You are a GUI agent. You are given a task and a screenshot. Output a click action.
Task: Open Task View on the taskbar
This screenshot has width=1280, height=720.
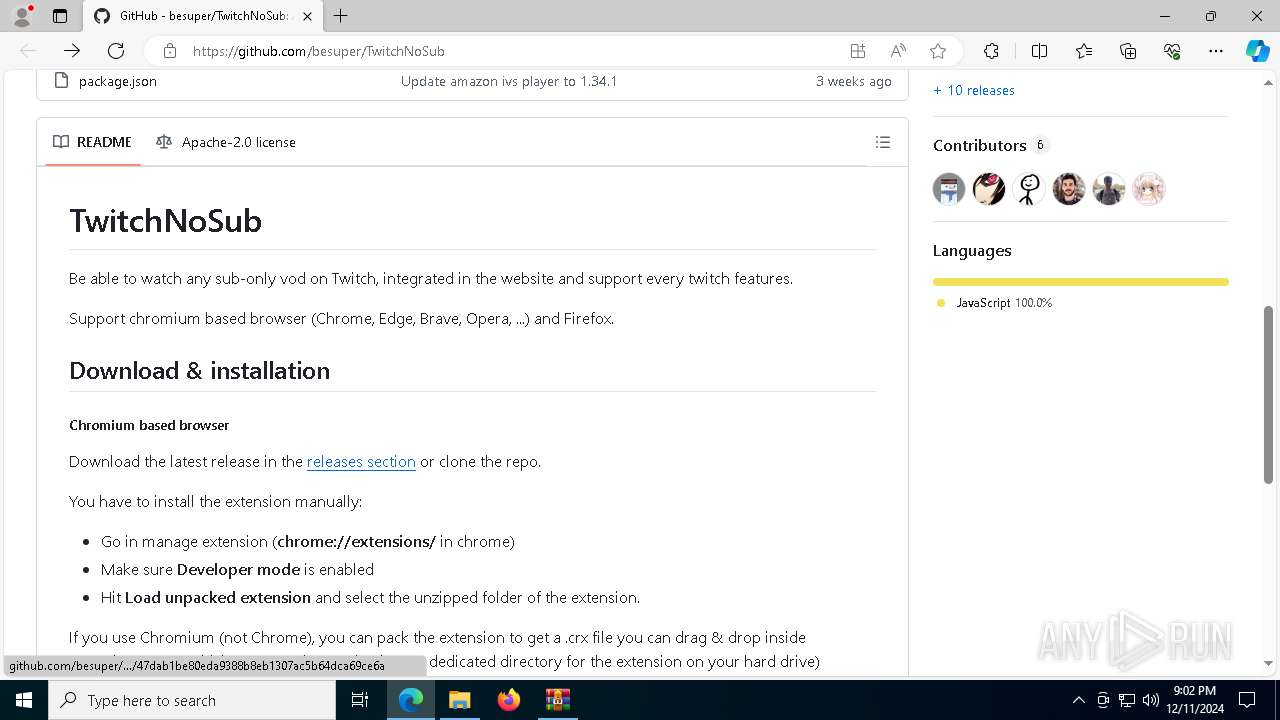(x=360, y=700)
